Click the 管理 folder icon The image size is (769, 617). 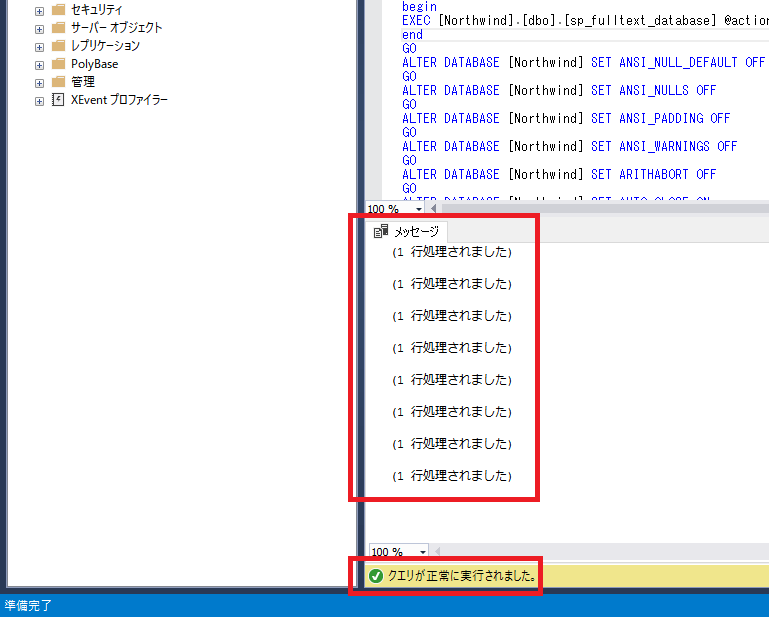point(58,82)
